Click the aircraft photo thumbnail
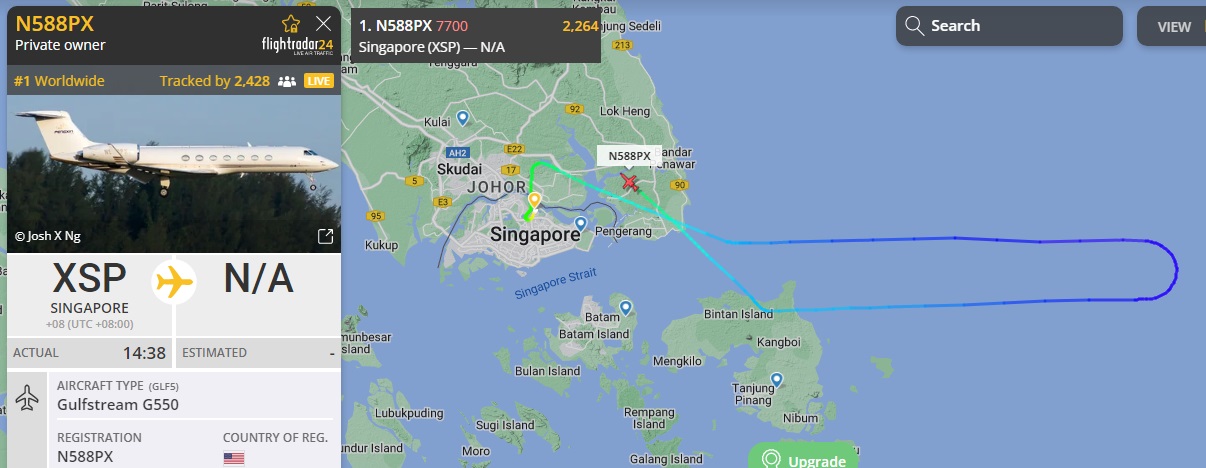This screenshot has height=468, width=1206. 174,173
